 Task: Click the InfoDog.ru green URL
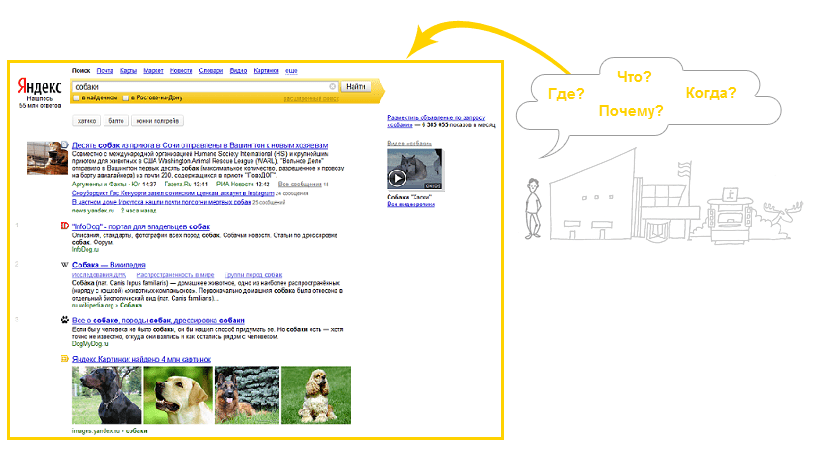85,250
